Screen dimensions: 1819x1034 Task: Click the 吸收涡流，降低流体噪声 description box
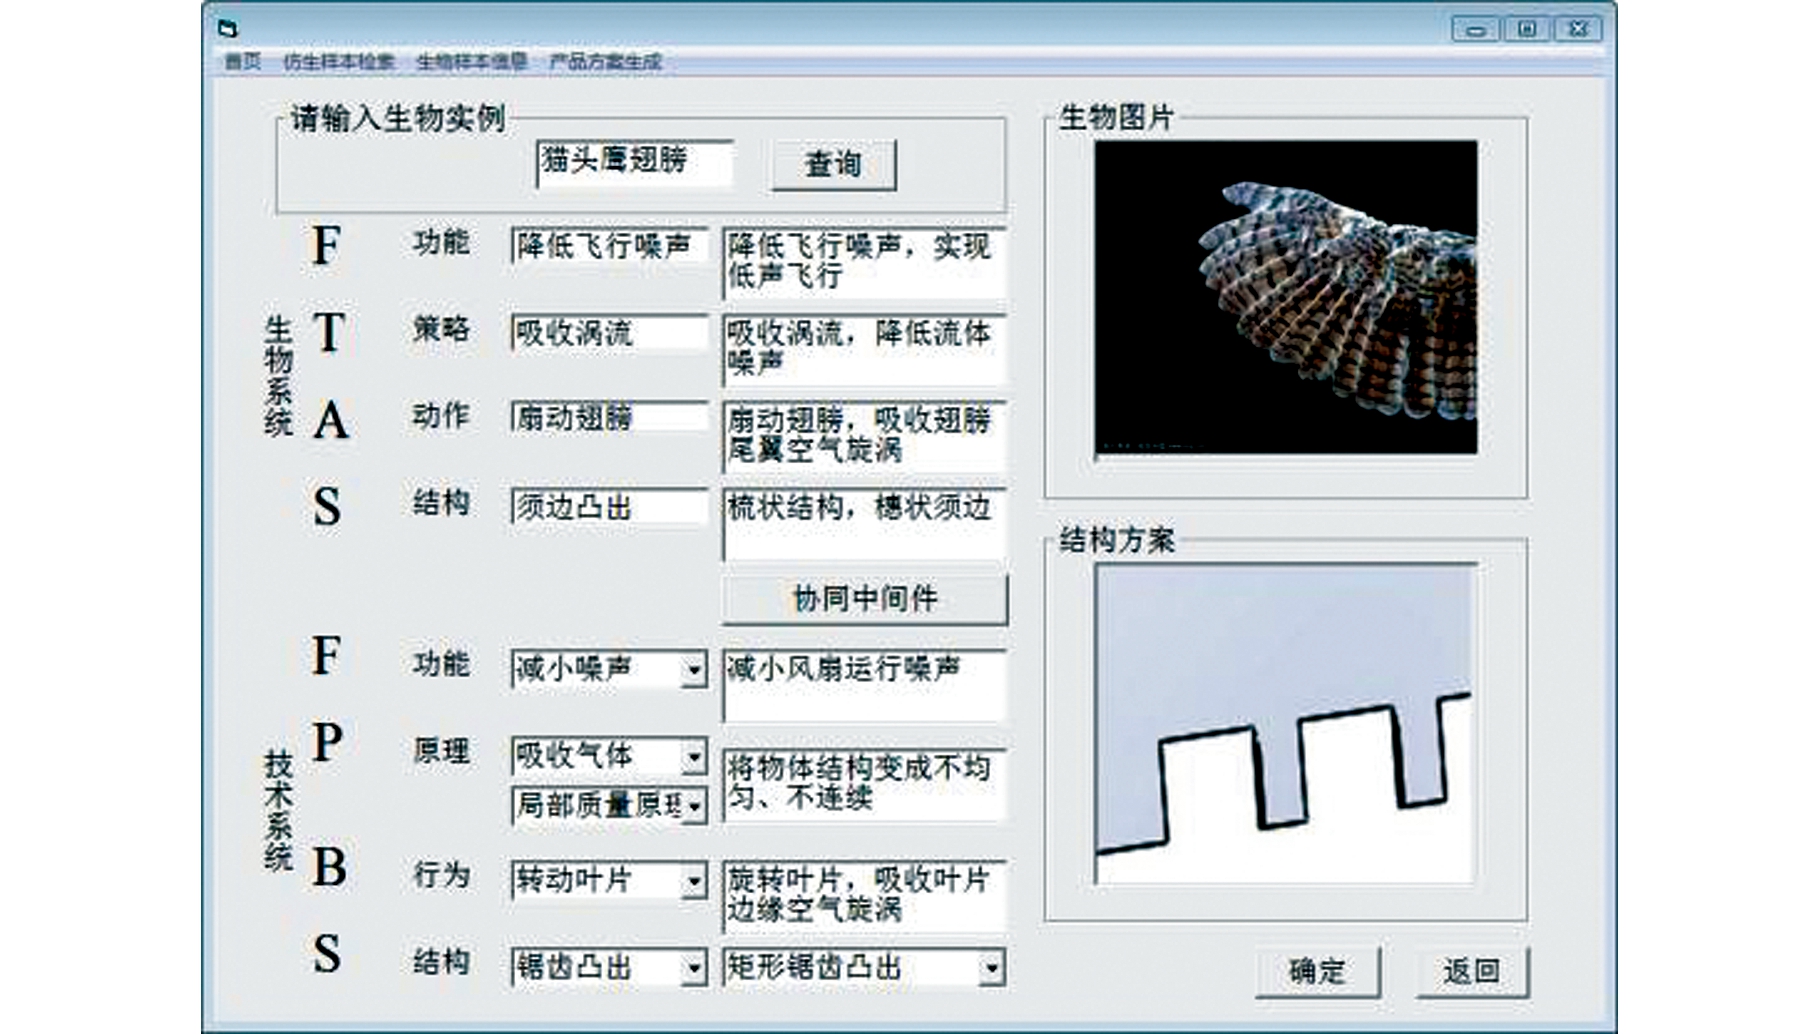tap(864, 350)
